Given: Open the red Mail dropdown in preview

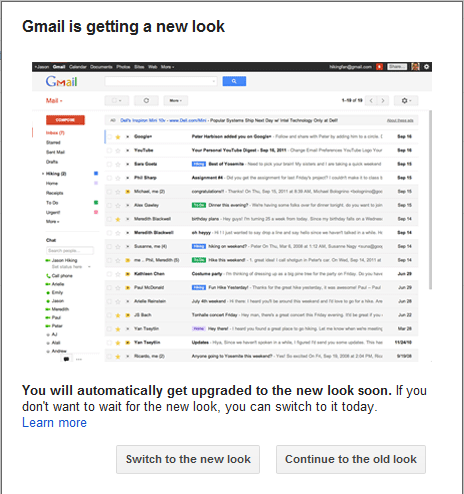Looking at the screenshot, I should point(54,100).
